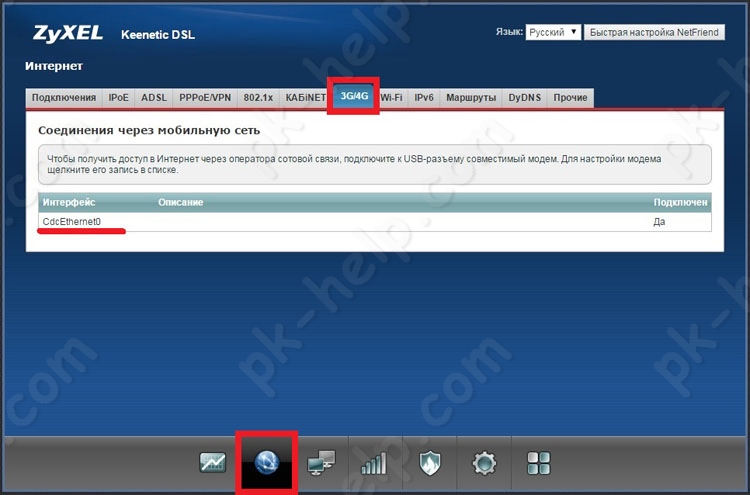The height and width of the screenshot is (495, 750).
Task: Click the Да value in Подключен column
Action: pyautogui.click(x=659, y=222)
